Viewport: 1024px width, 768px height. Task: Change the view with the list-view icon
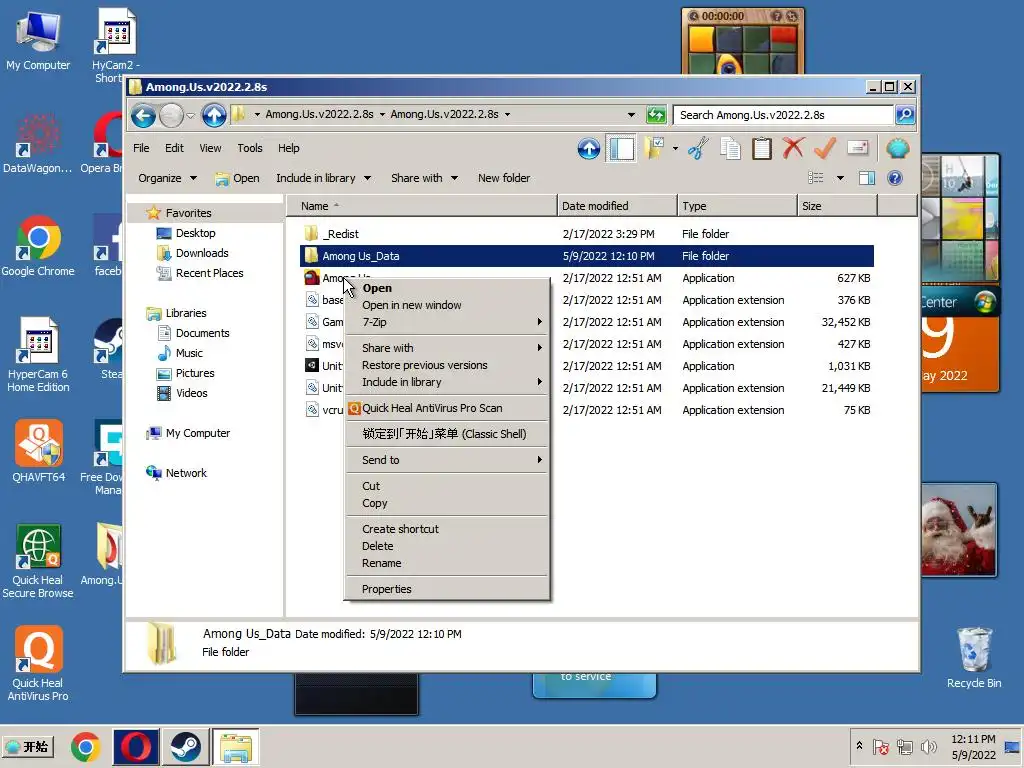click(816, 178)
